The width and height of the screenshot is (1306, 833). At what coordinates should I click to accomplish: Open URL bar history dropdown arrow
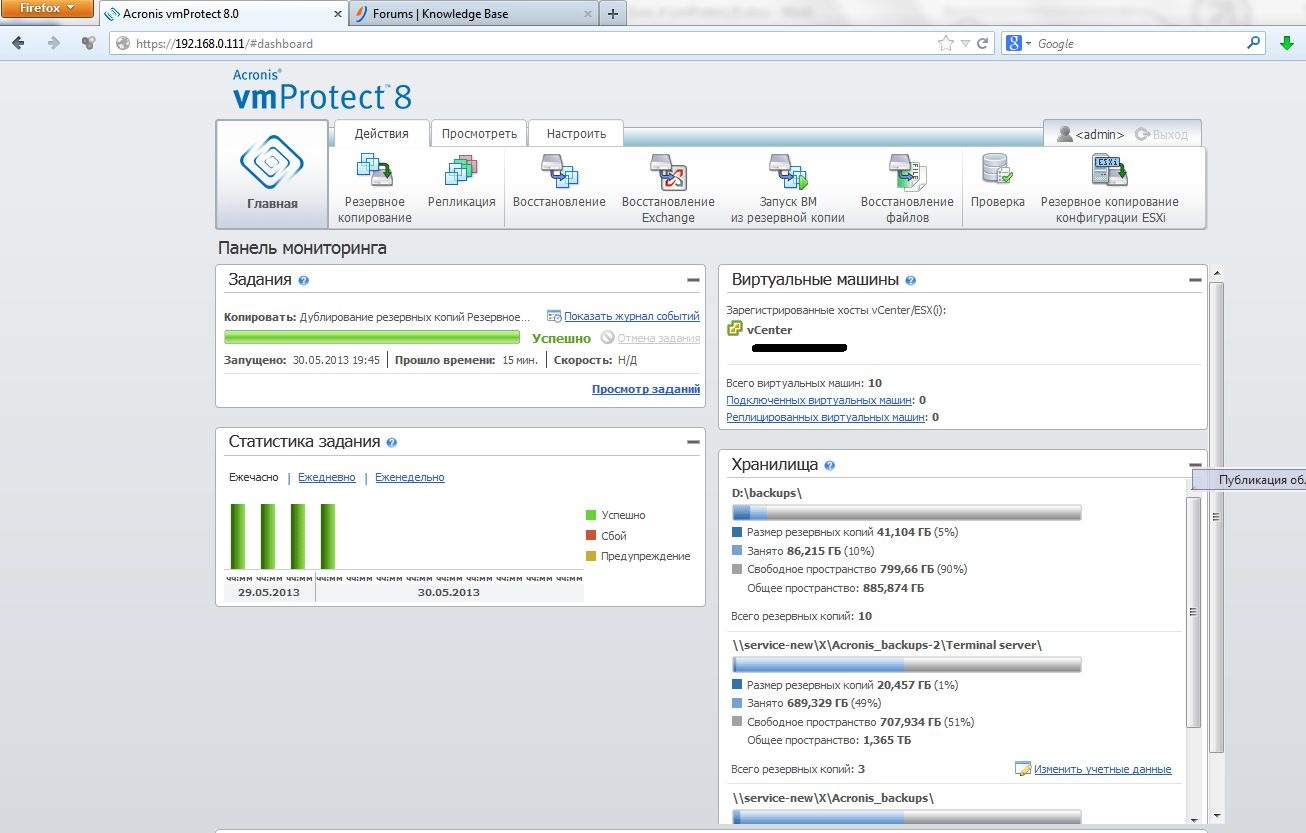click(965, 44)
